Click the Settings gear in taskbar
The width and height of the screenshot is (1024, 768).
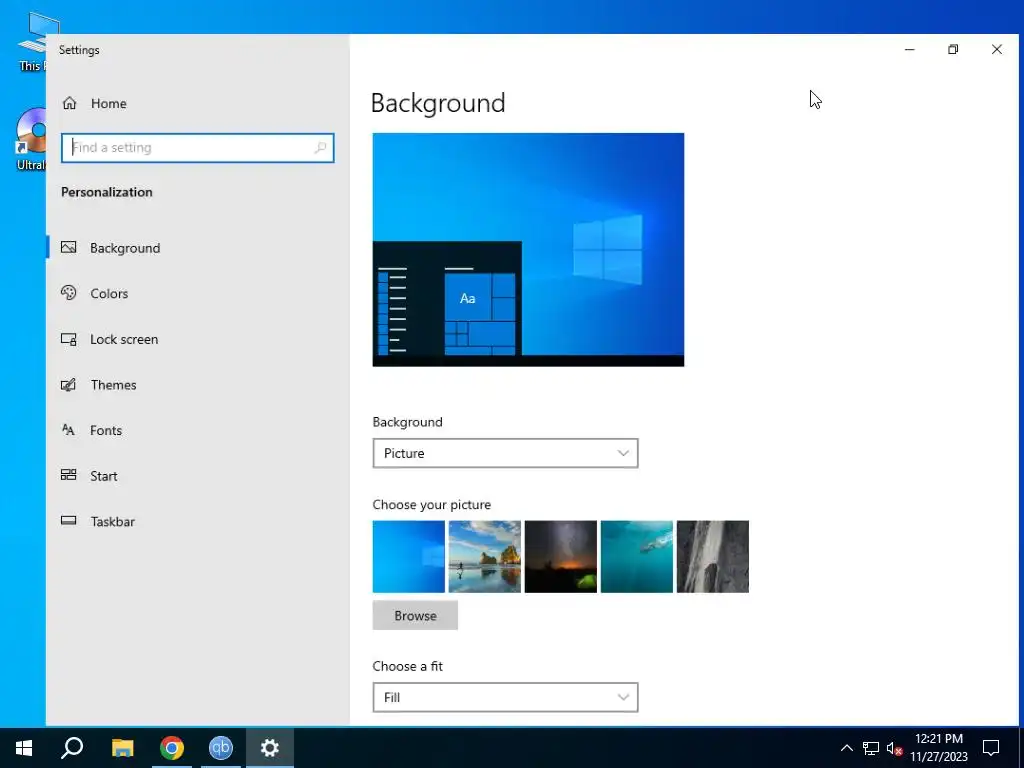[270, 748]
